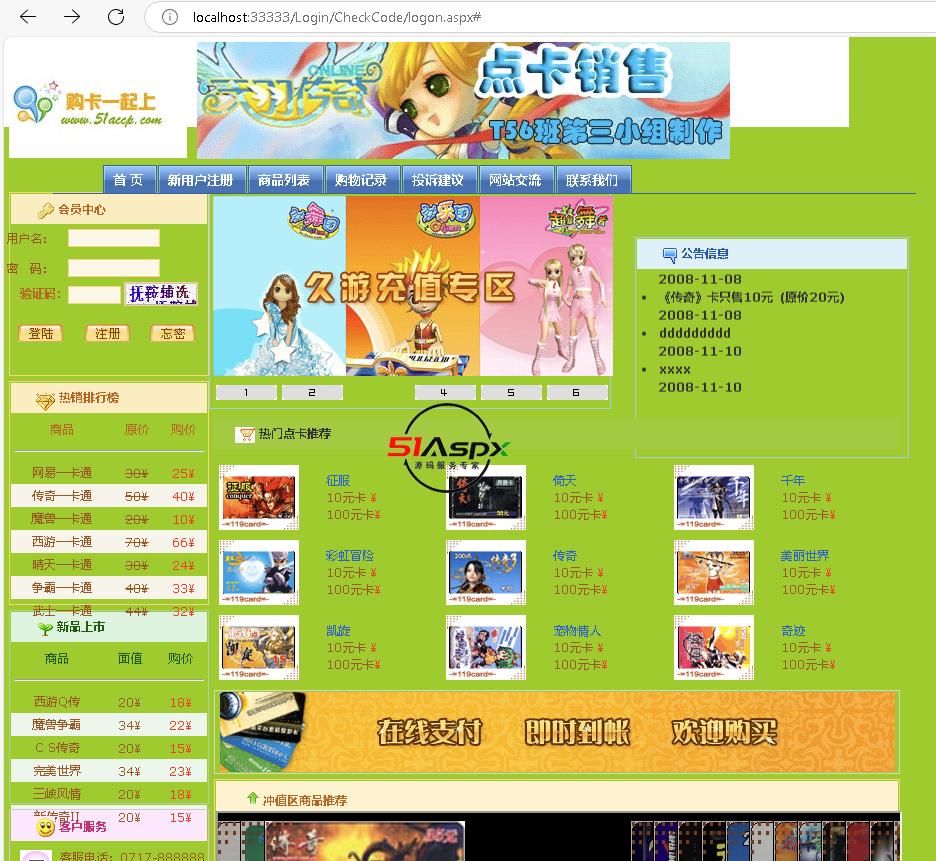Click the browser forward arrow
Image resolution: width=936 pixels, height=861 pixels.
point(72,17)
